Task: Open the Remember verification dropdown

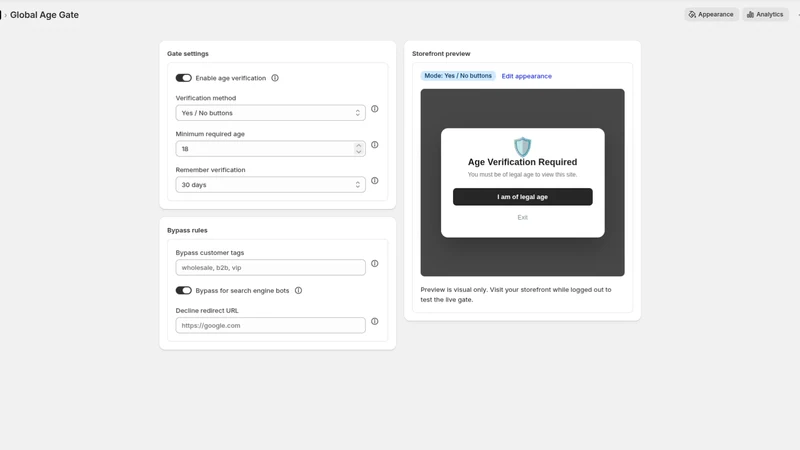Action: tap(270, 185)
